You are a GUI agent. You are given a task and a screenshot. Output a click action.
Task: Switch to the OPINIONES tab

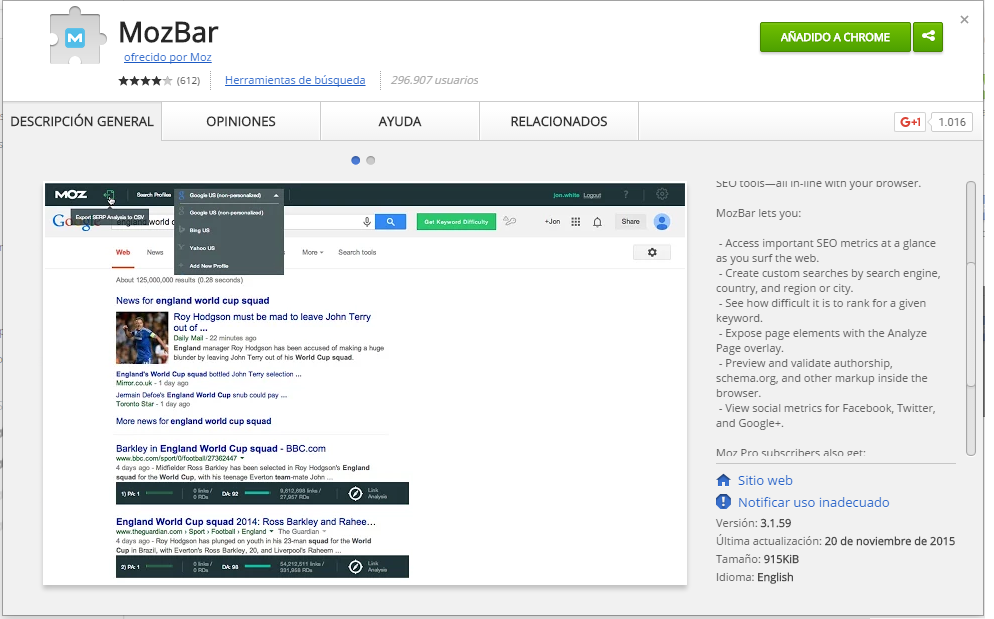pyautogui.click(x=241, y=121)
